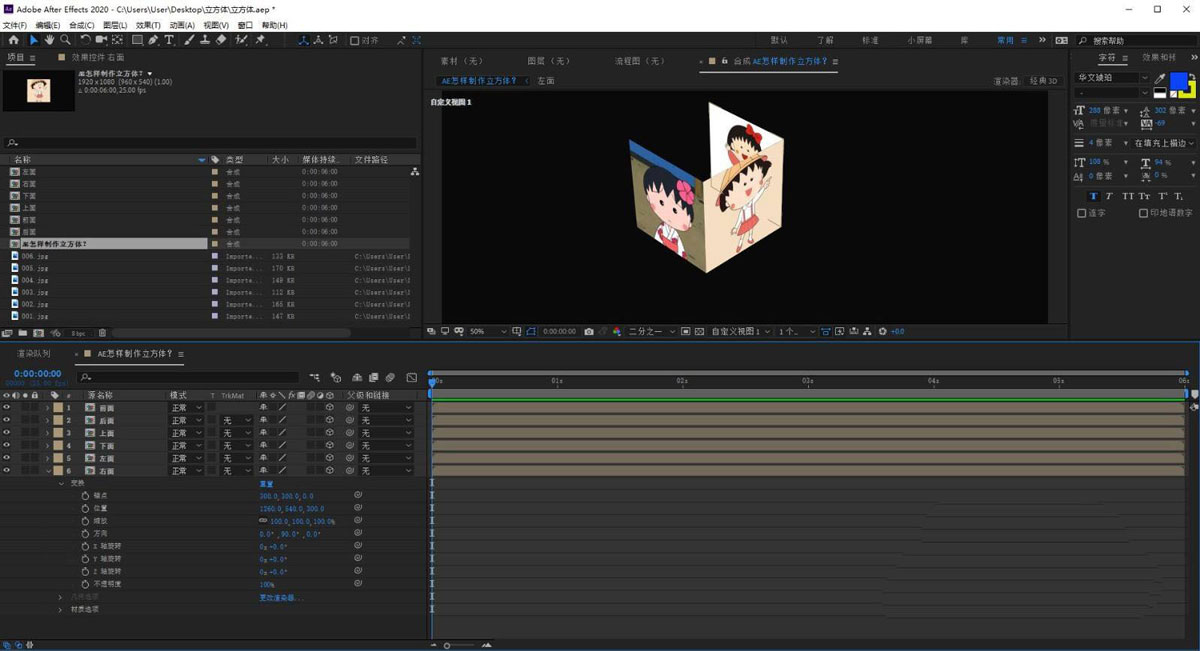Click the project panel composition thumbnail
This screenshot has width=1200, height=651.
39,90
